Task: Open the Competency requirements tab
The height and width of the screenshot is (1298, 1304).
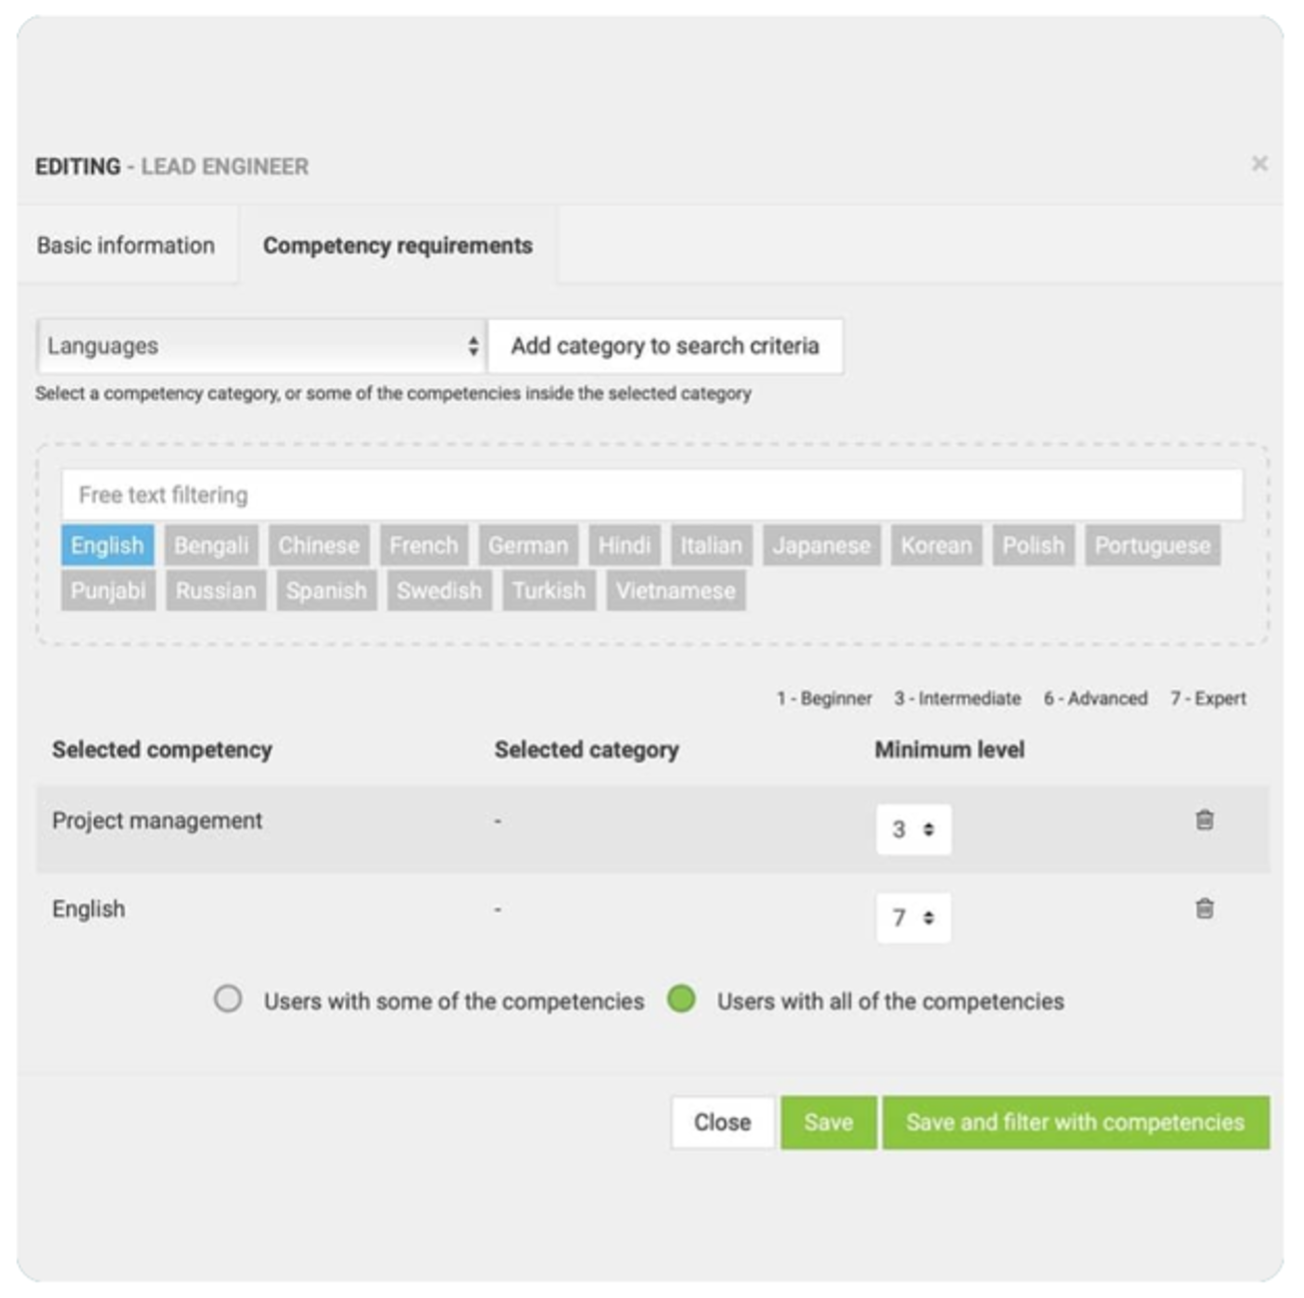Action: click(397, 245)
